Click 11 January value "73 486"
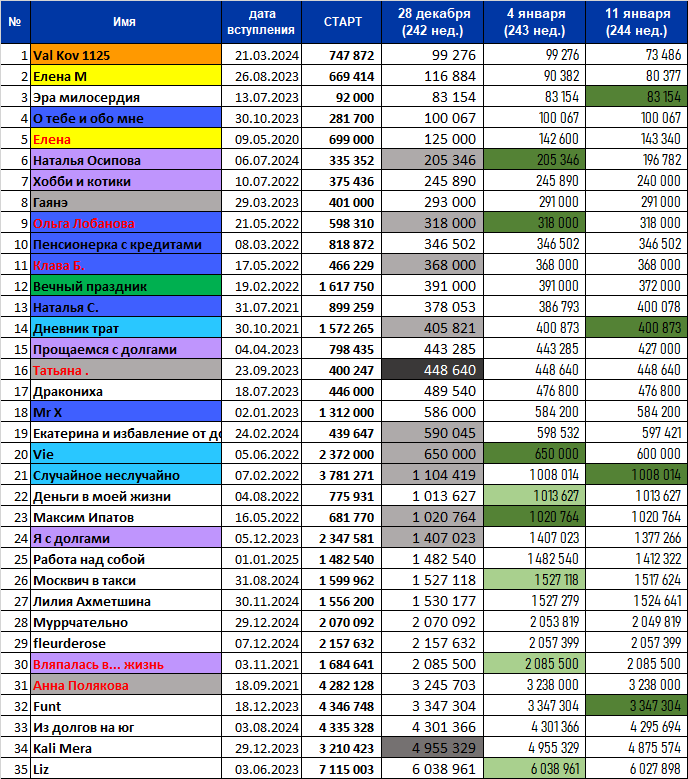The image size is (688, 779). (x=637, y=55)
